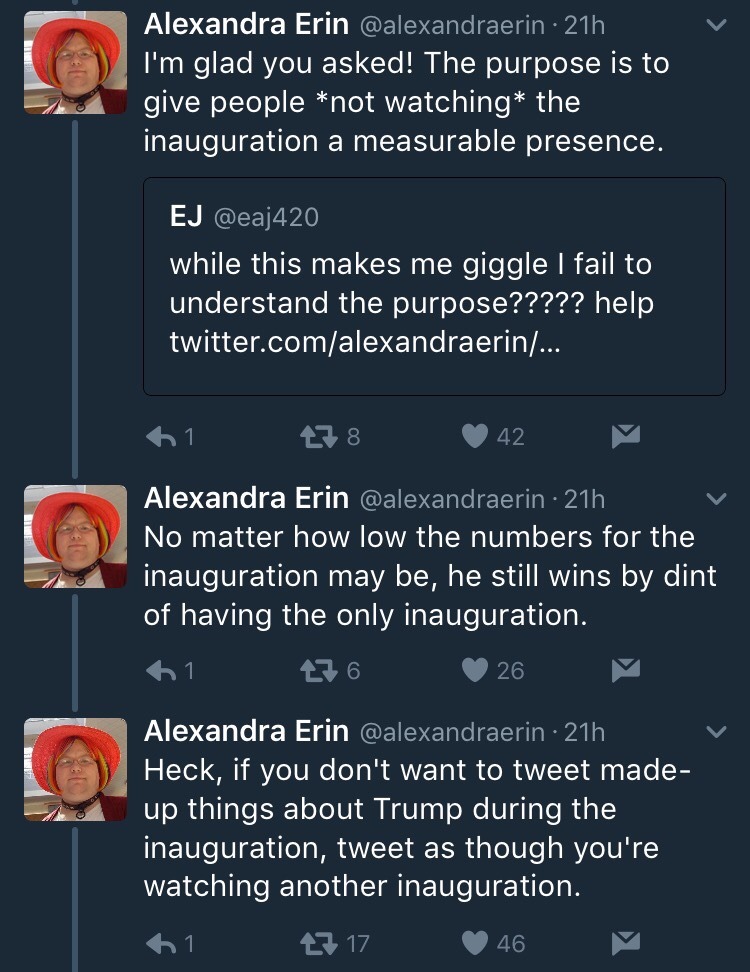Share "No matter how low" tweet by direct message
750x972 pixels.
(625, 670)
